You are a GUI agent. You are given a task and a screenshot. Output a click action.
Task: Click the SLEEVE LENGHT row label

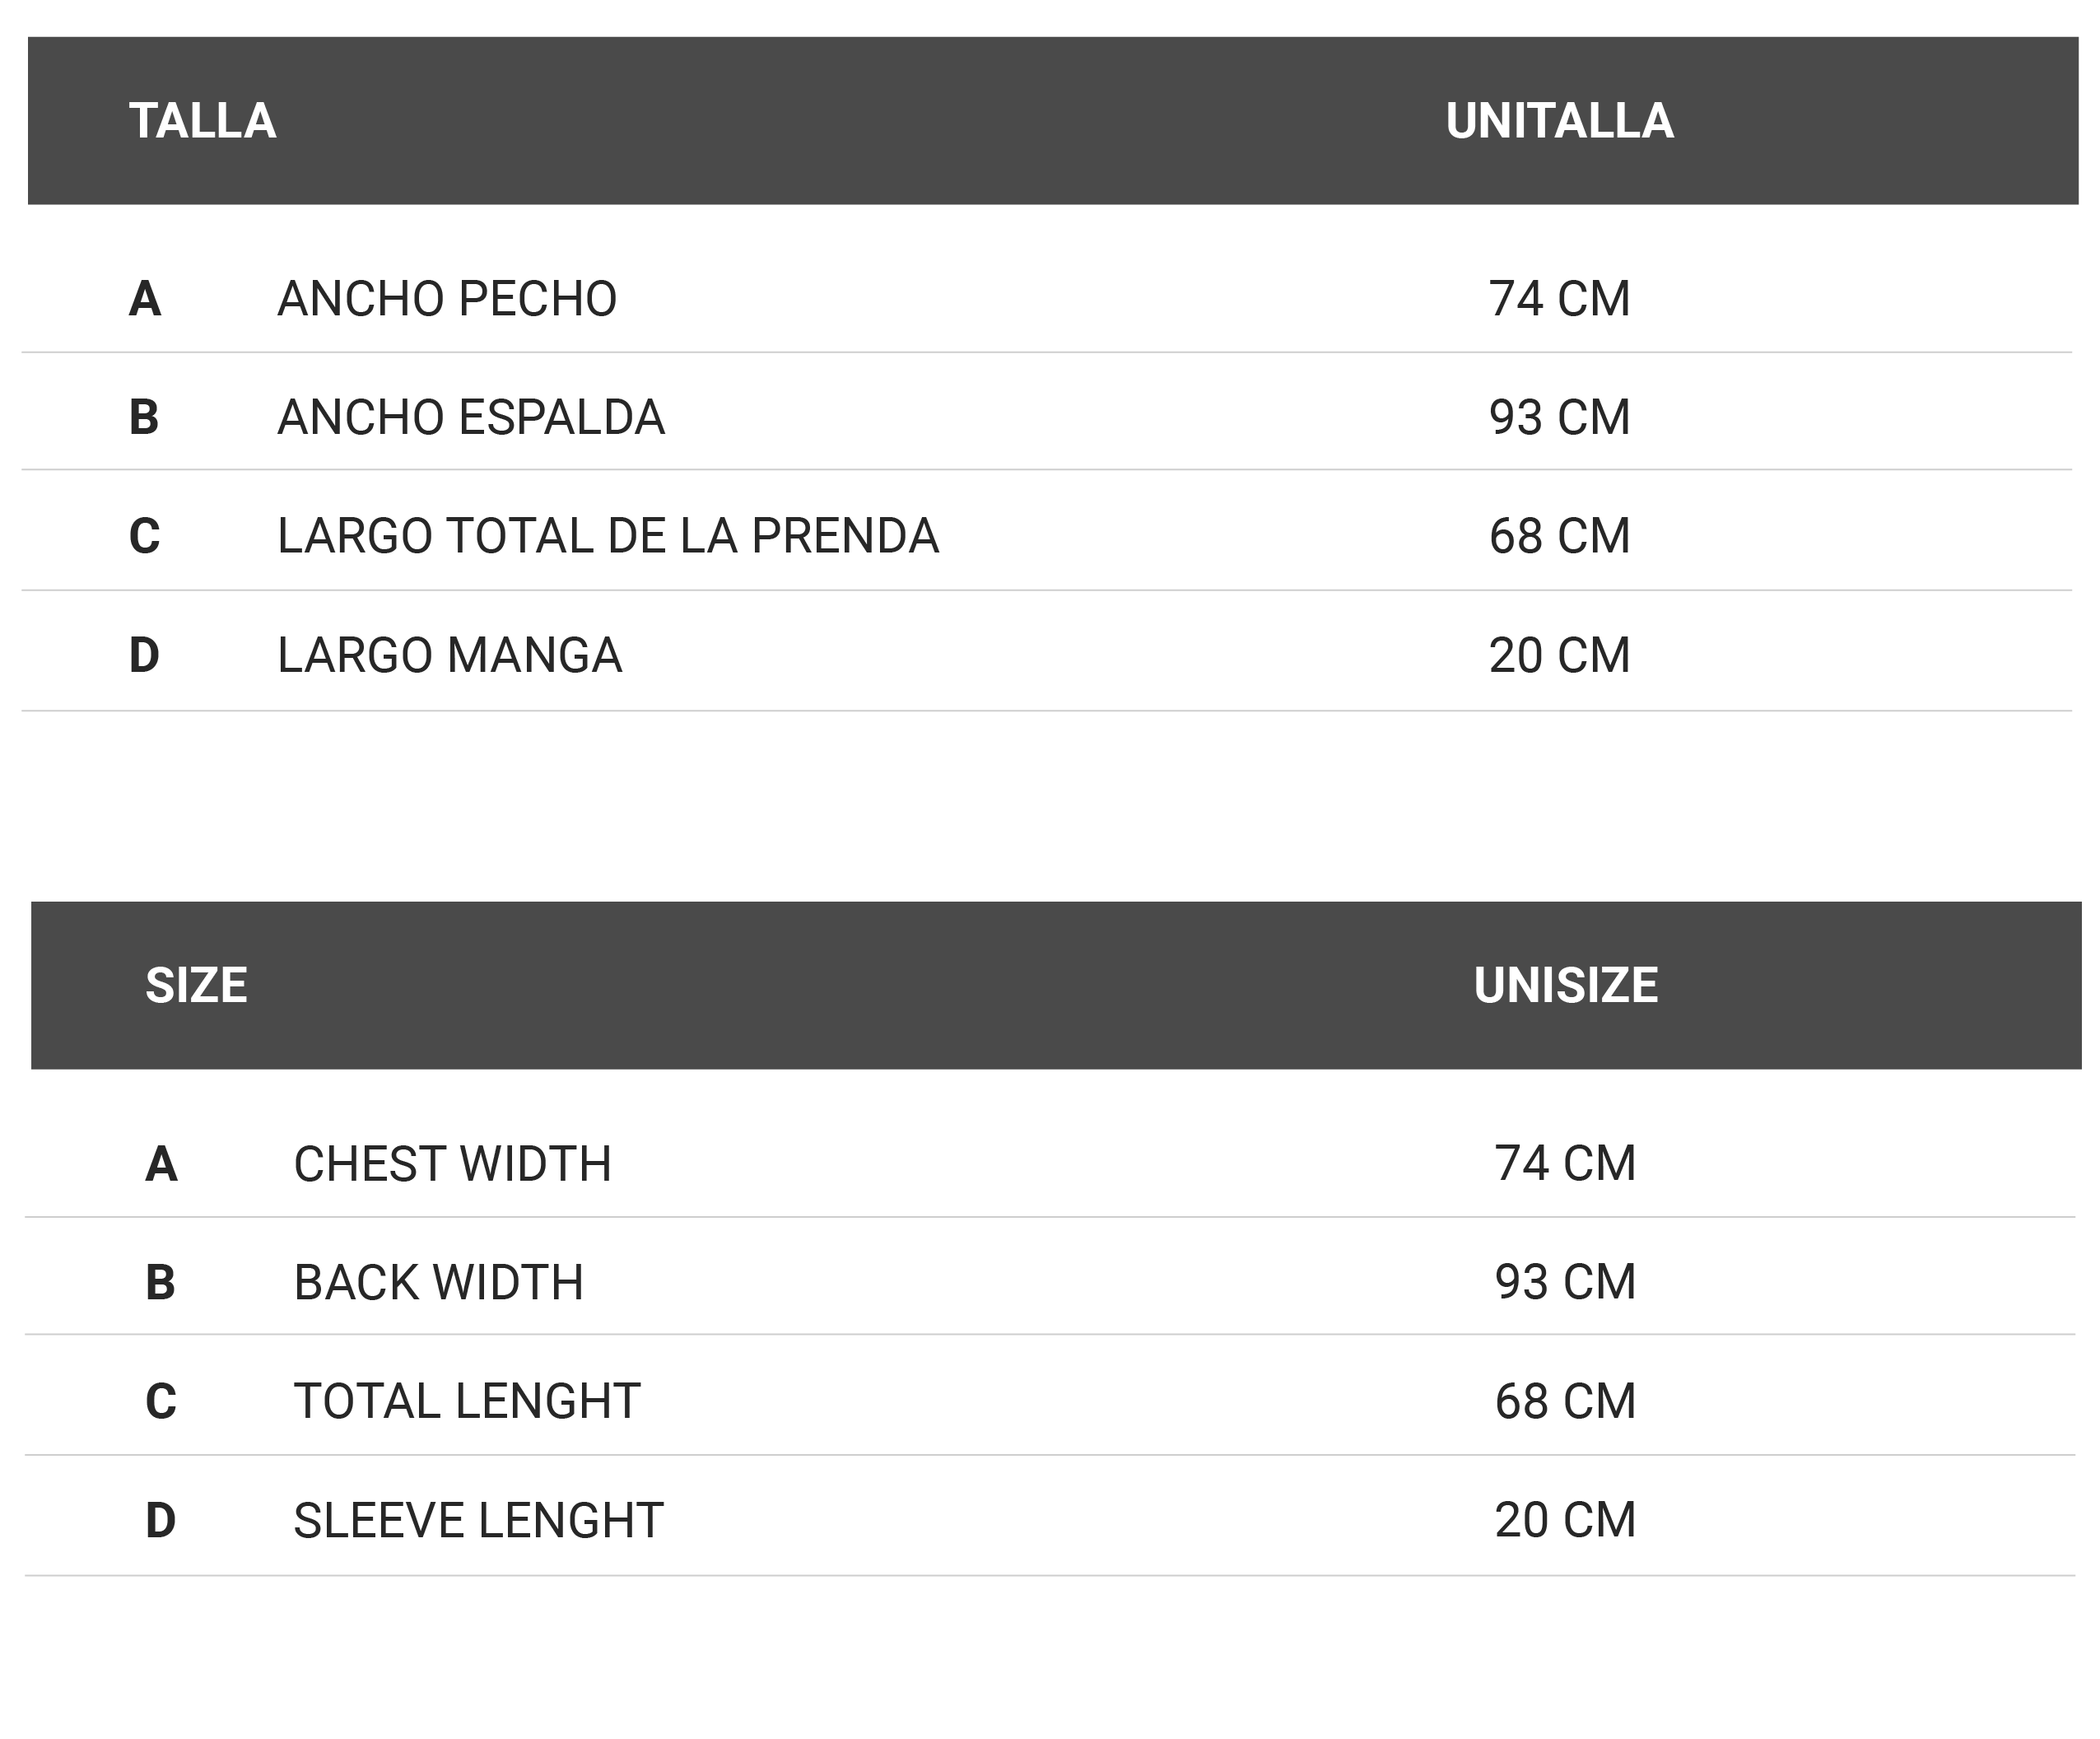coord(478,1520)
